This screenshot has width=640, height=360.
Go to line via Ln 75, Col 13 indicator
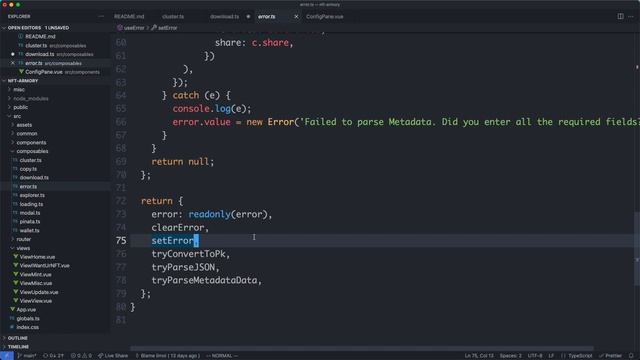[x=479, y=356]
